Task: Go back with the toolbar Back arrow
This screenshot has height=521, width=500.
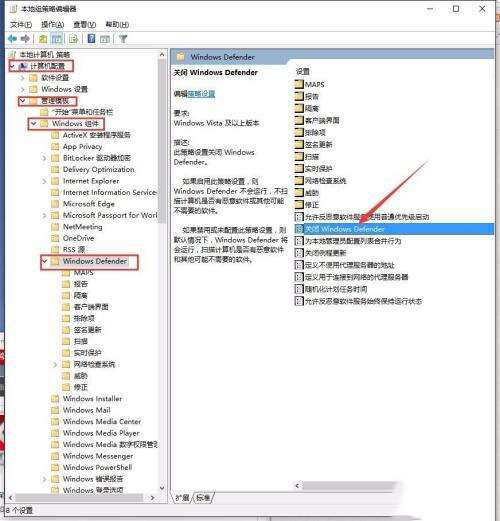Action: coord(12,39)
